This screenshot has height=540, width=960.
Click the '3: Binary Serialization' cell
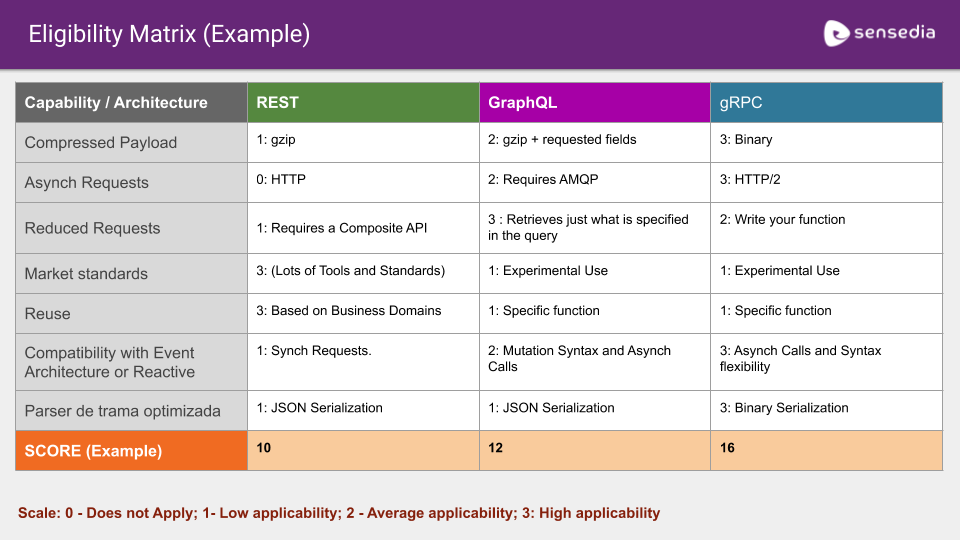tap(827, 411)
